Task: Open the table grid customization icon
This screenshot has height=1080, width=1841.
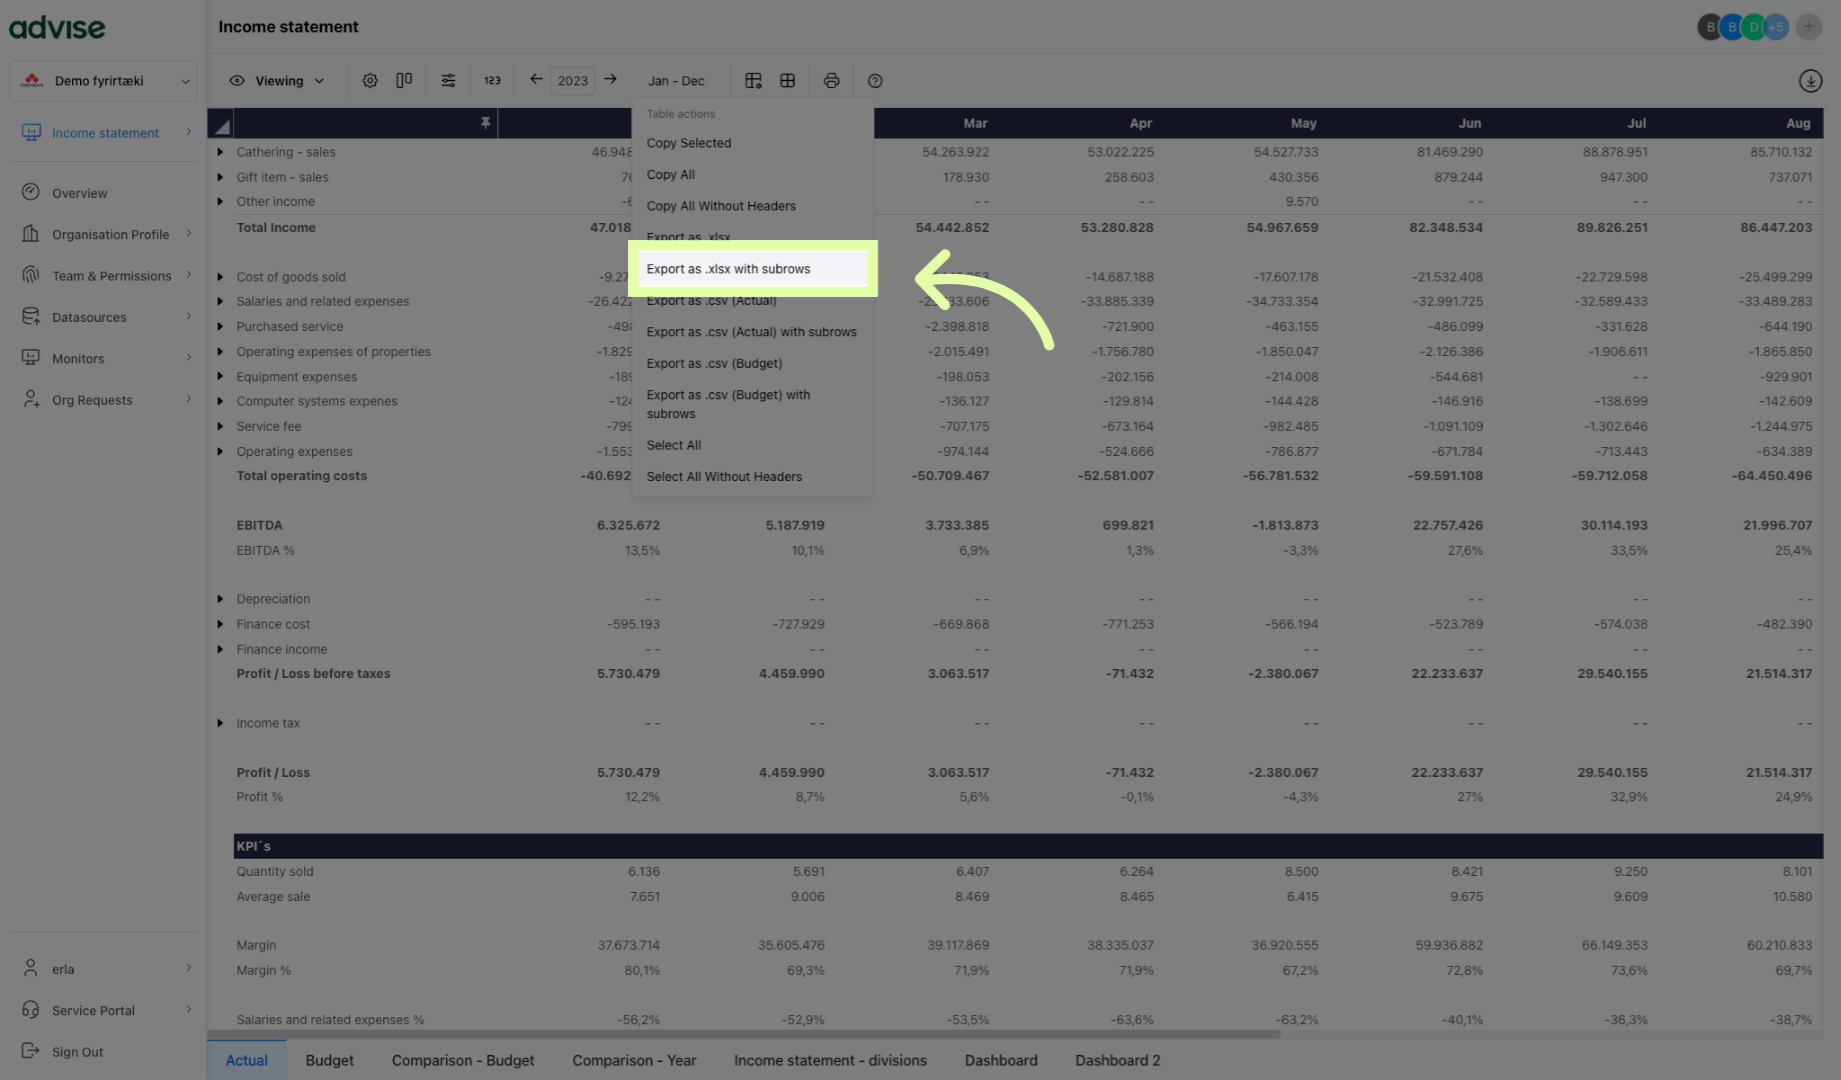Action: coord(753,80)
